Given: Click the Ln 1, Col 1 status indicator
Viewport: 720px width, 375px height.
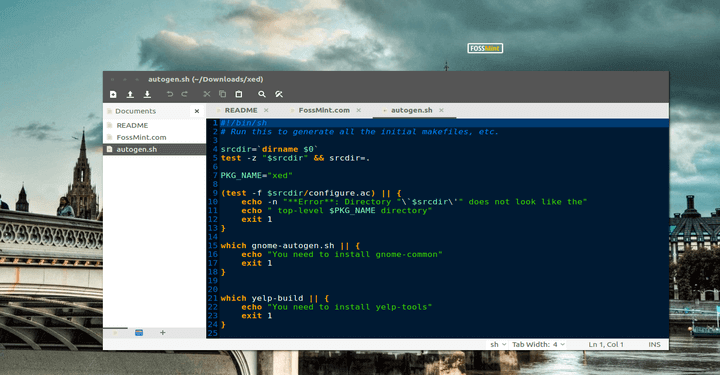Looking at the screenshot, I should pyautogui.click(x=606, y=344).
